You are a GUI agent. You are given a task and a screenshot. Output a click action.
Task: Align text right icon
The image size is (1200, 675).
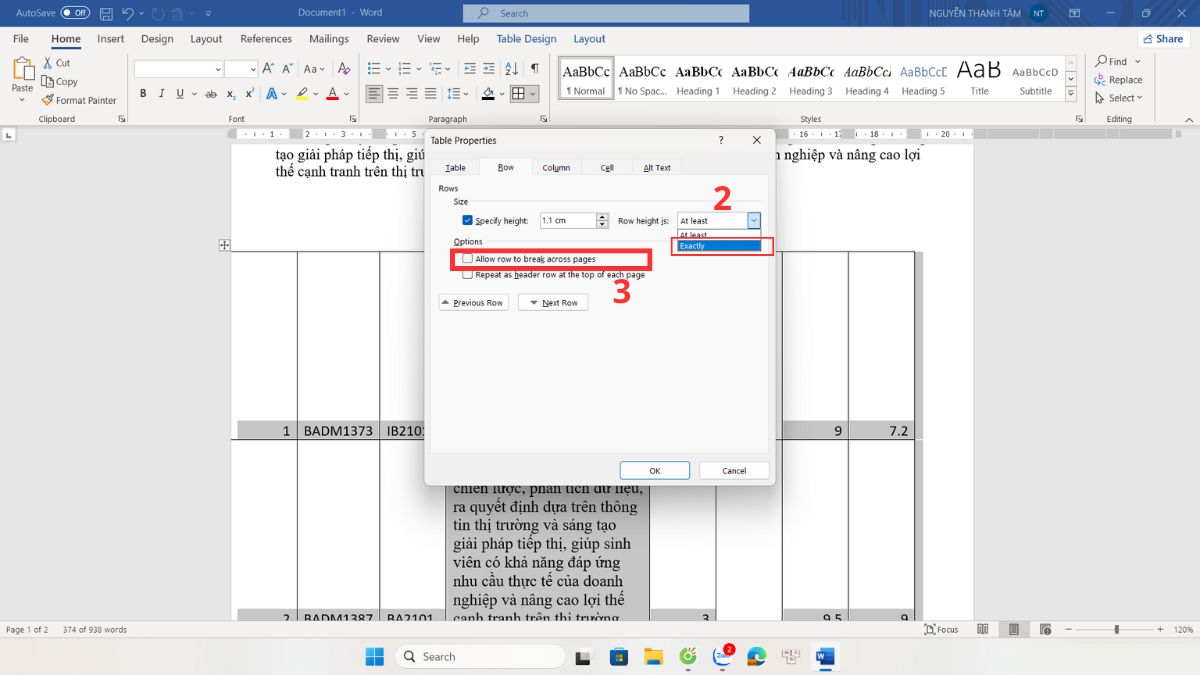pyautogui.click(x=411, y=94)
